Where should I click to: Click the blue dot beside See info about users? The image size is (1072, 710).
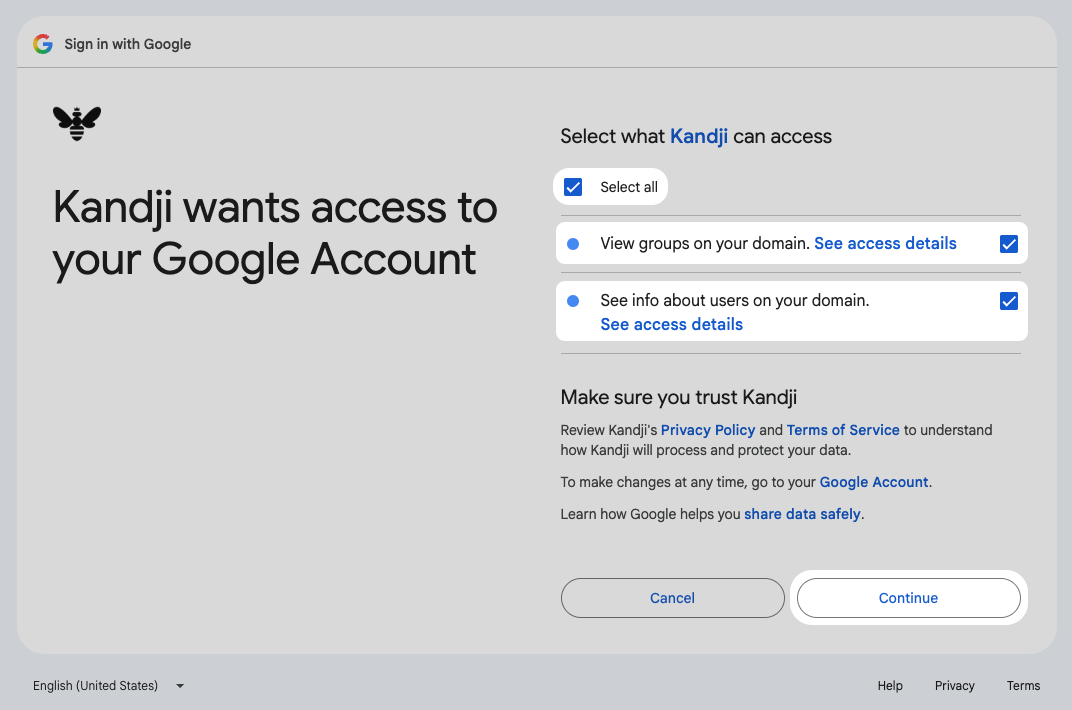pyautogui.click(x=573, y=301)
